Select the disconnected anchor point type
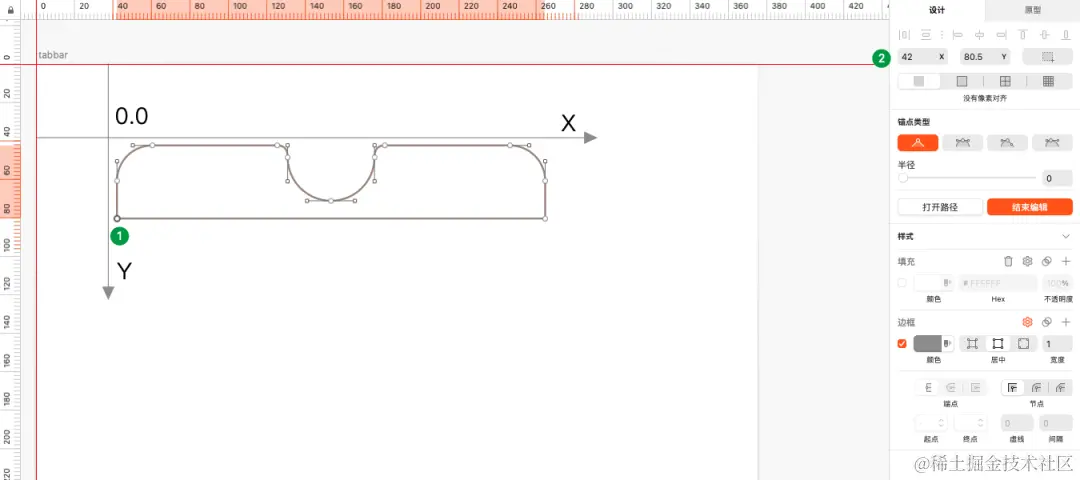 1007,143
